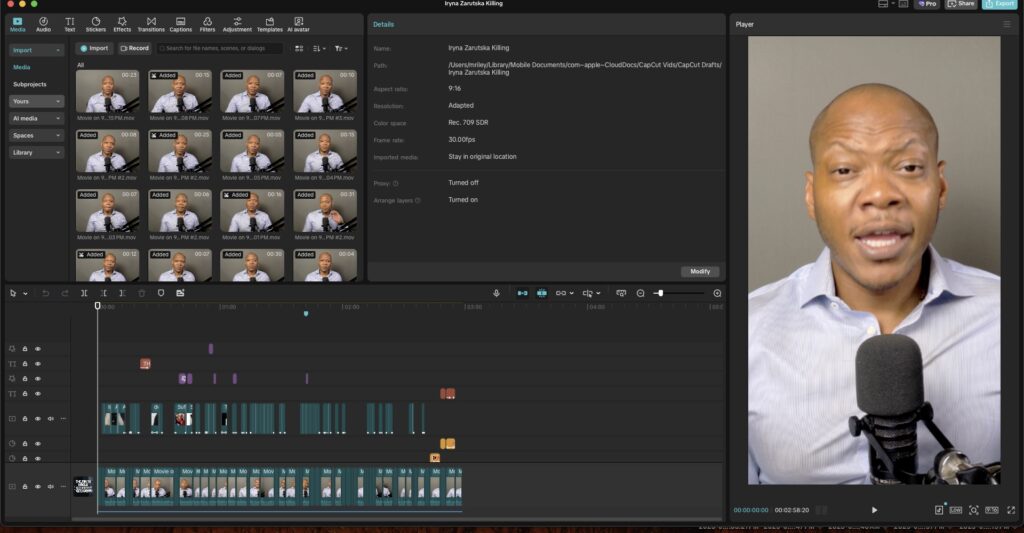Open the Templates tab icon

[270, 24]
